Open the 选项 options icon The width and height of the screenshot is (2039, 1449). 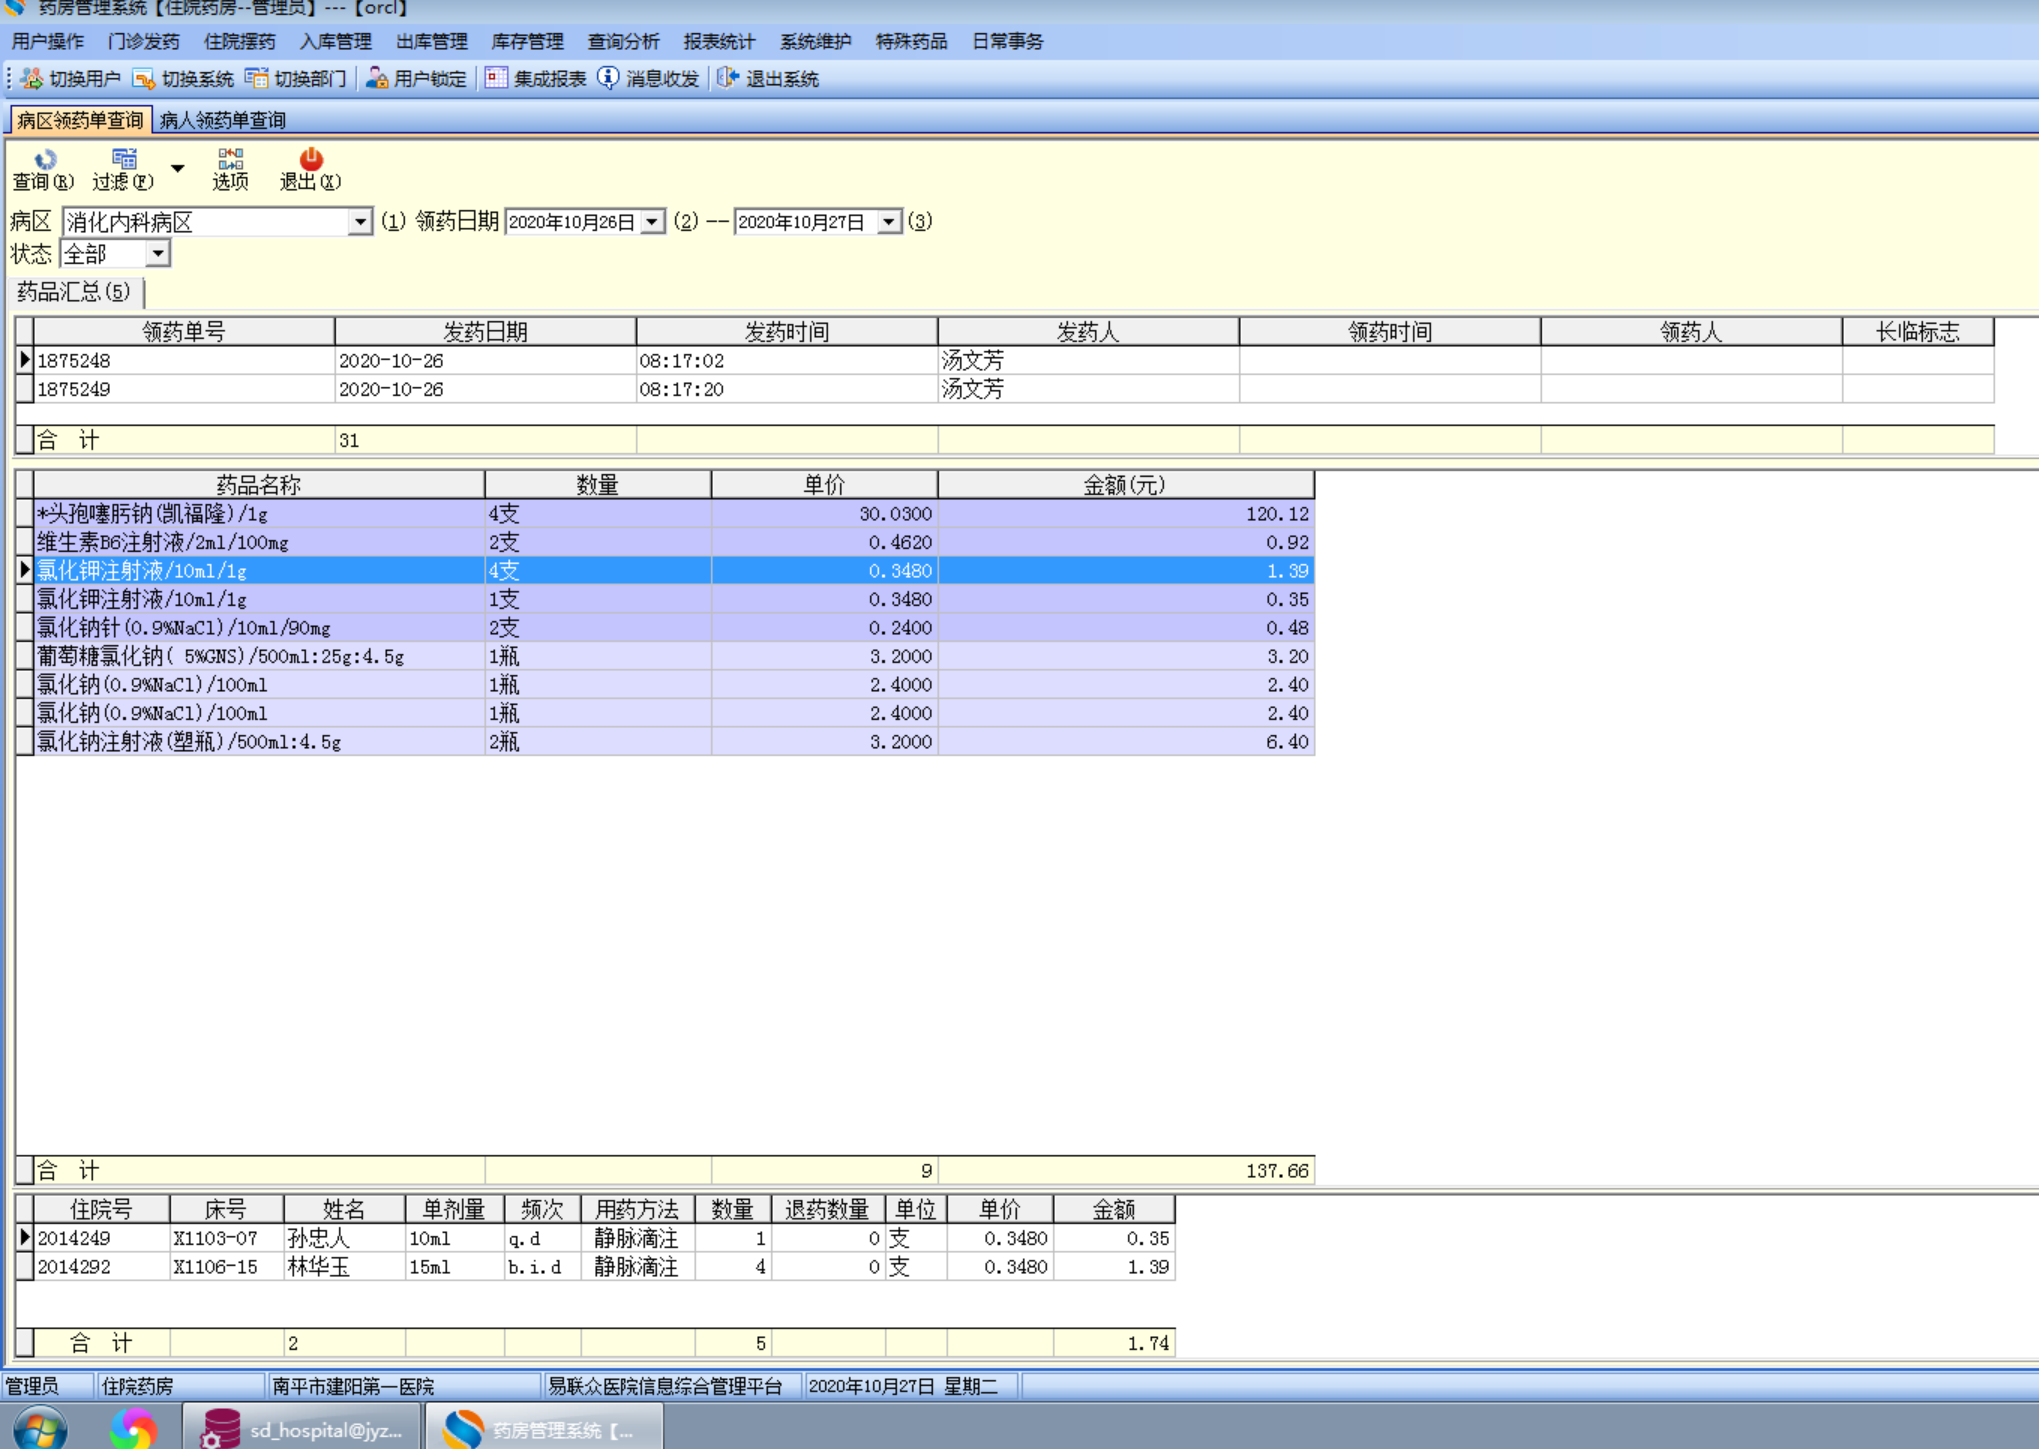[230, 160]
